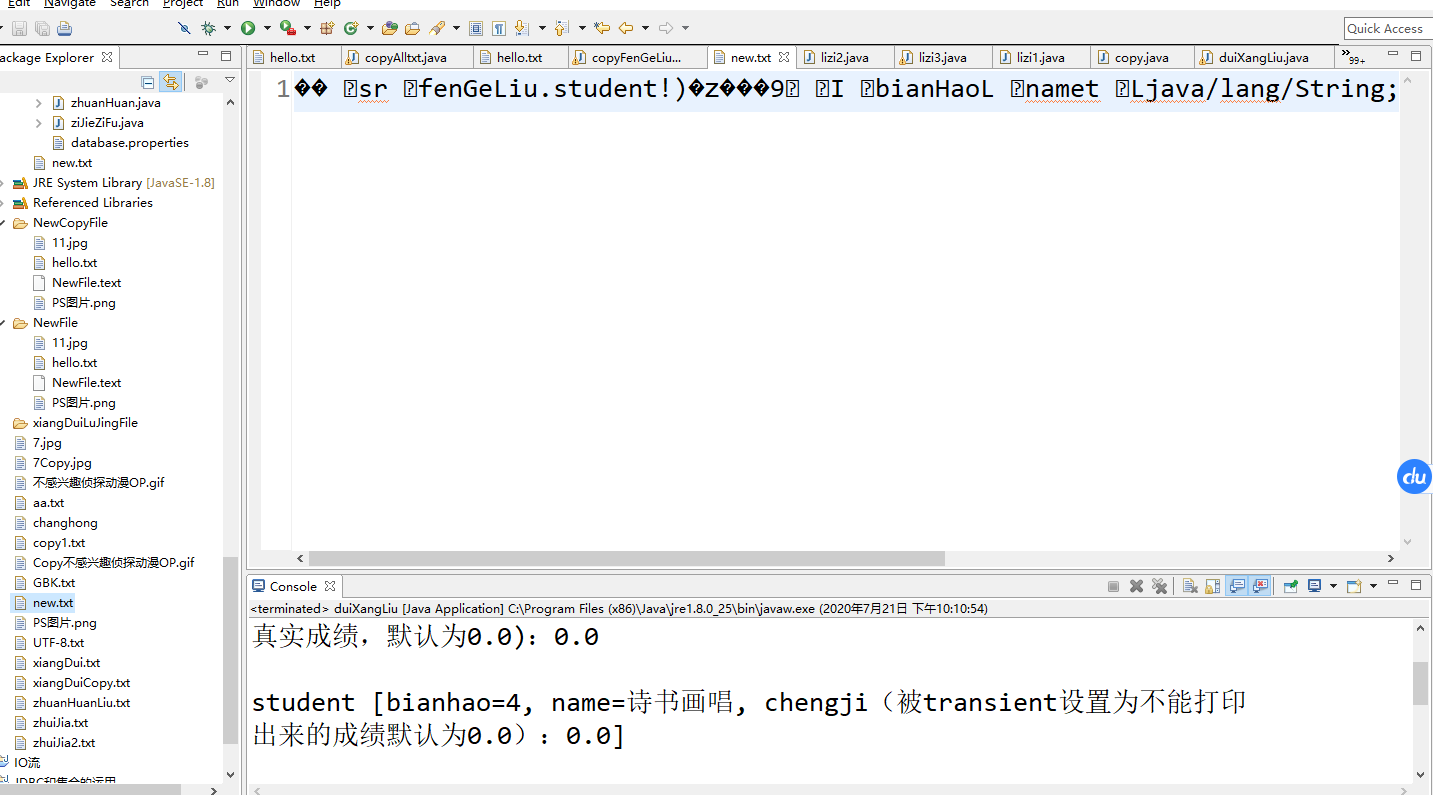Click Remove Launch icon in Console
The height and width of the screenshot is (795, 1433).
1136,586
